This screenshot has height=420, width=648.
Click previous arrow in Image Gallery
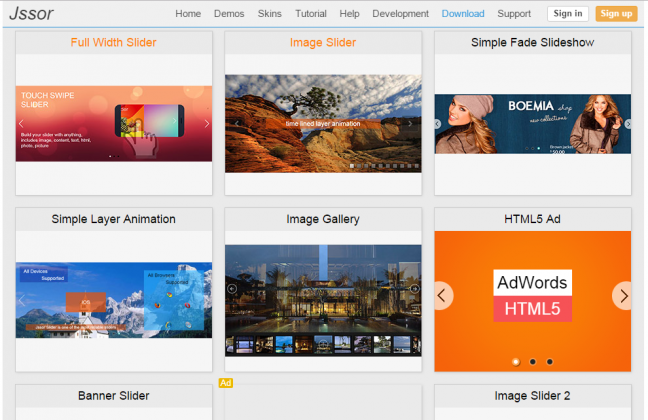(232, 289)
